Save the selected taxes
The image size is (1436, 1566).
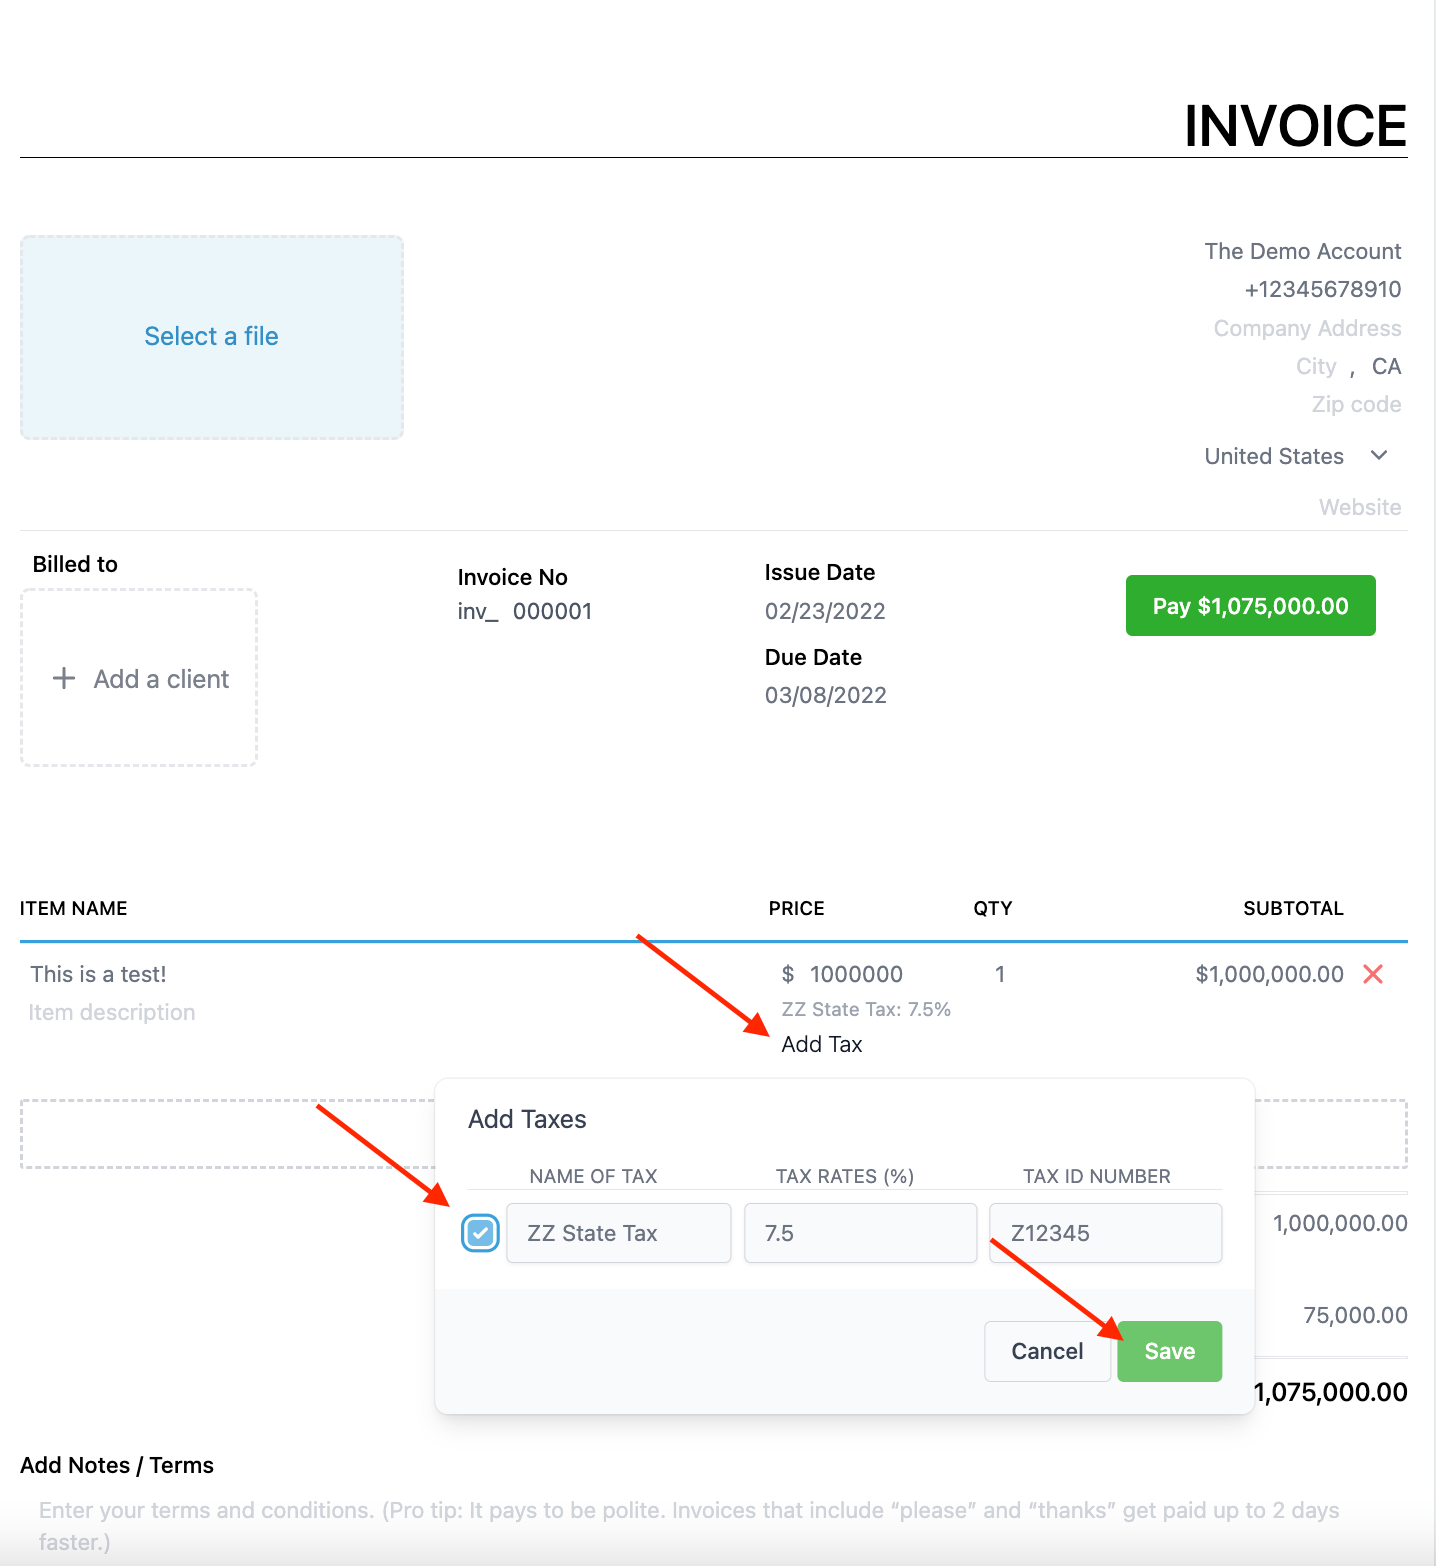[x=1169, y=1351]
